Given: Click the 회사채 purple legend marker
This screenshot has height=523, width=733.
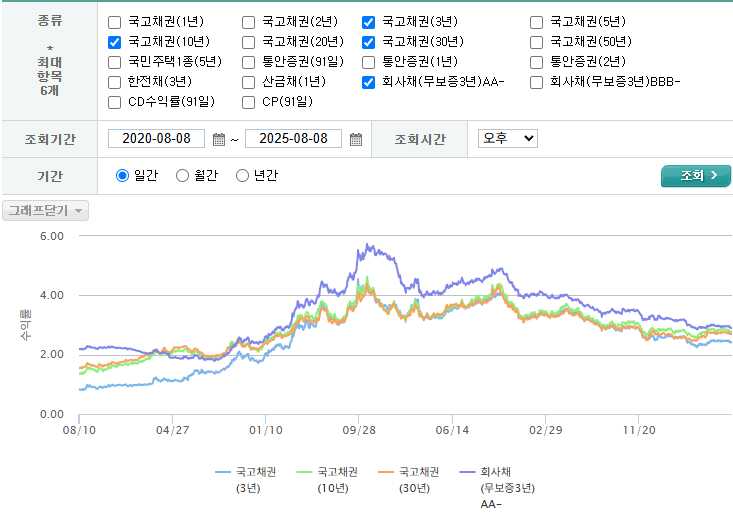Looking at the screenshot, I should [x=466, y=471].
